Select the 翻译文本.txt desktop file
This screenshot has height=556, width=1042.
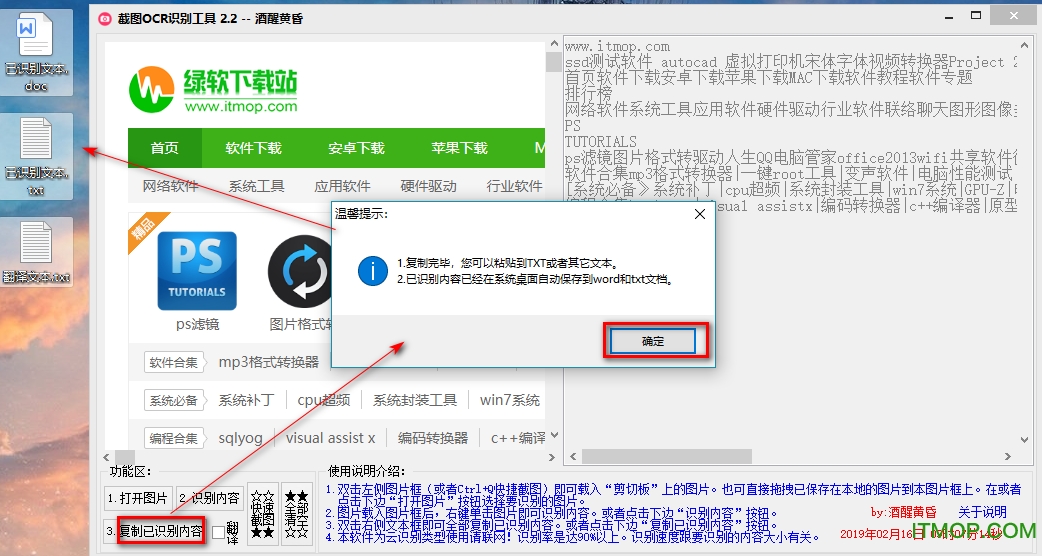tap(36, 252)
